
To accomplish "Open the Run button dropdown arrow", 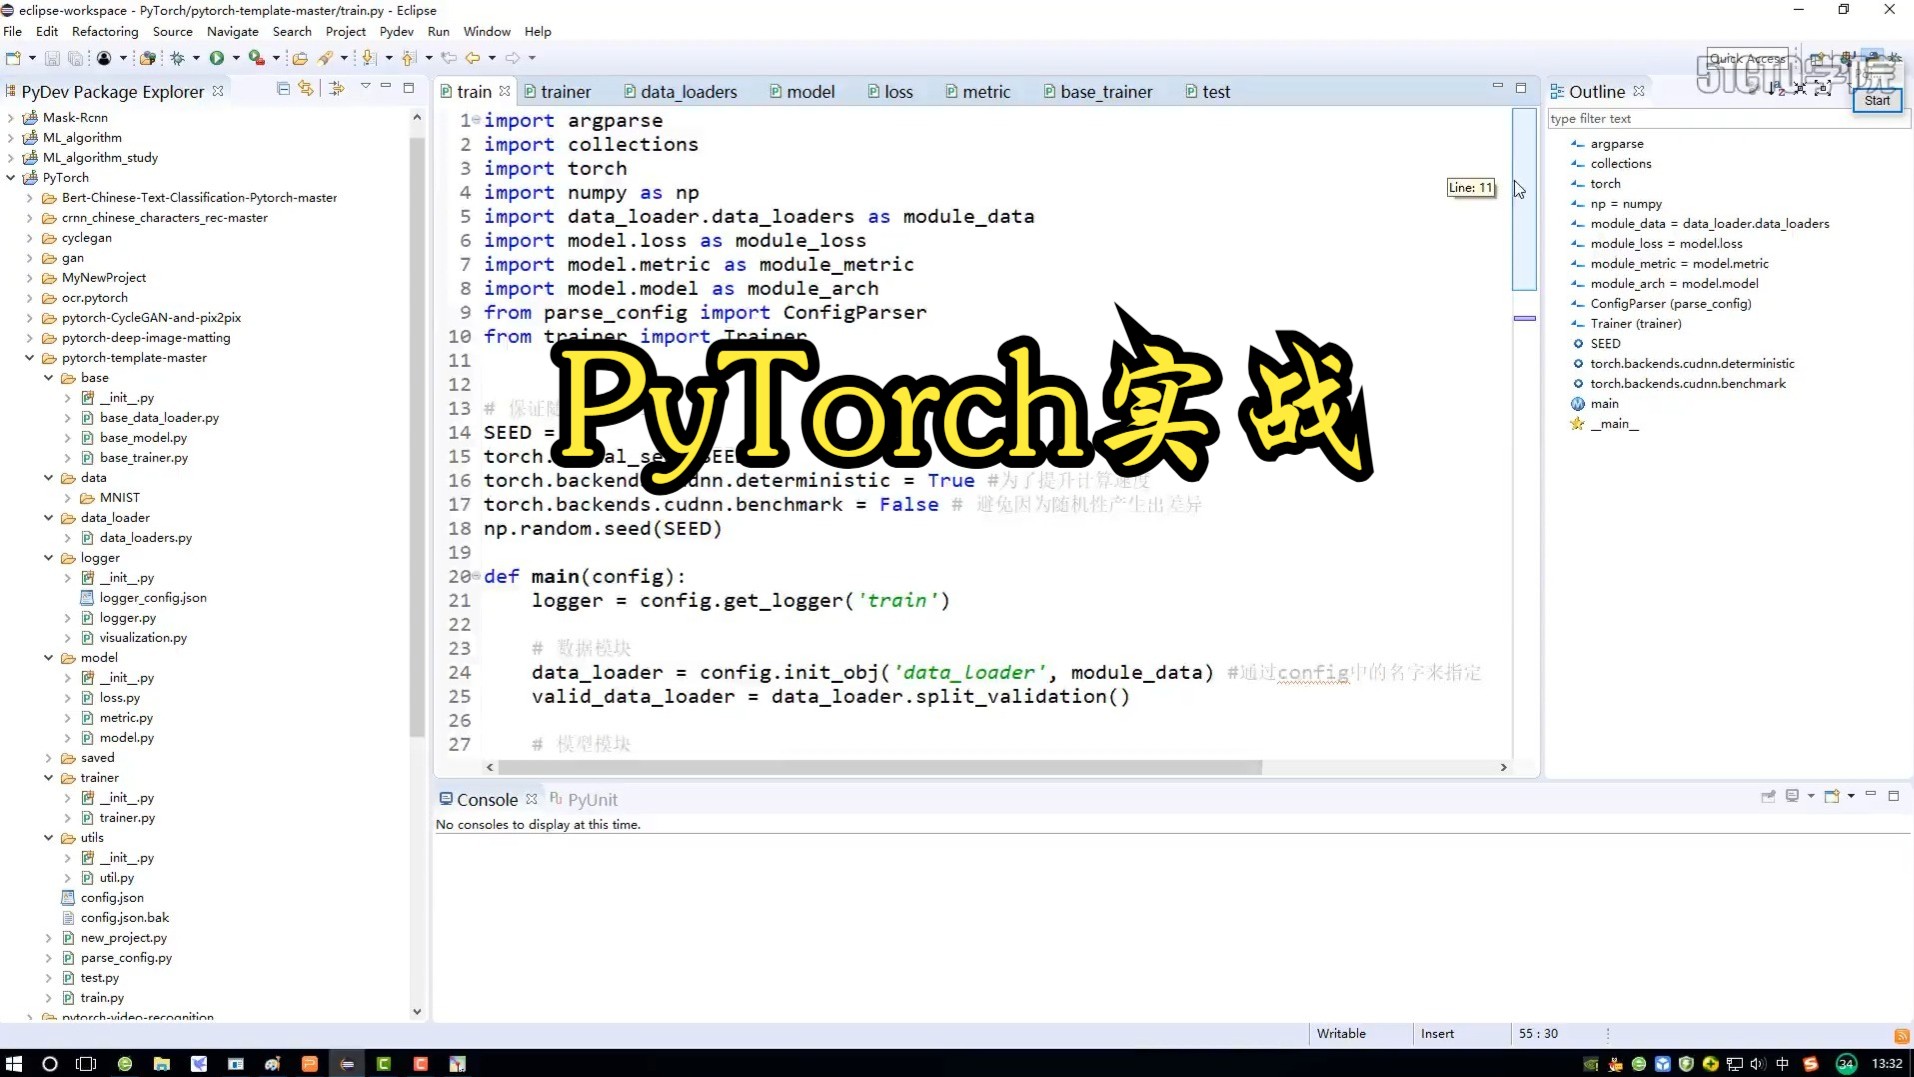I will coord(236,58).
